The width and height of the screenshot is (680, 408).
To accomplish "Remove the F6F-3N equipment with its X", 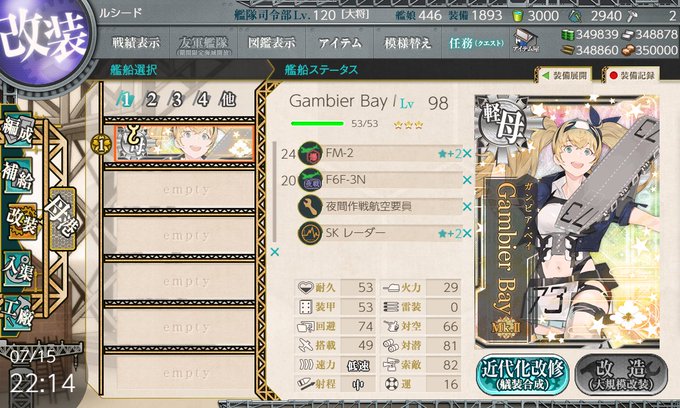I will coord(467,180).
